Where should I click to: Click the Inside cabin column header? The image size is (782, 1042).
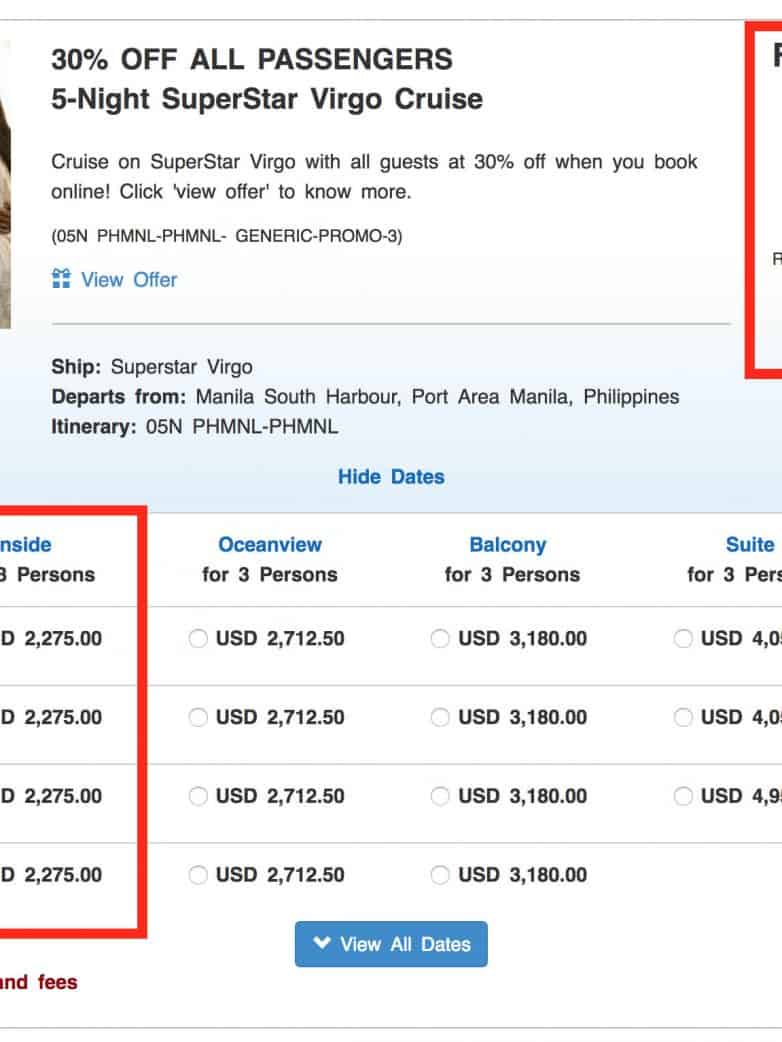(25, 545)
